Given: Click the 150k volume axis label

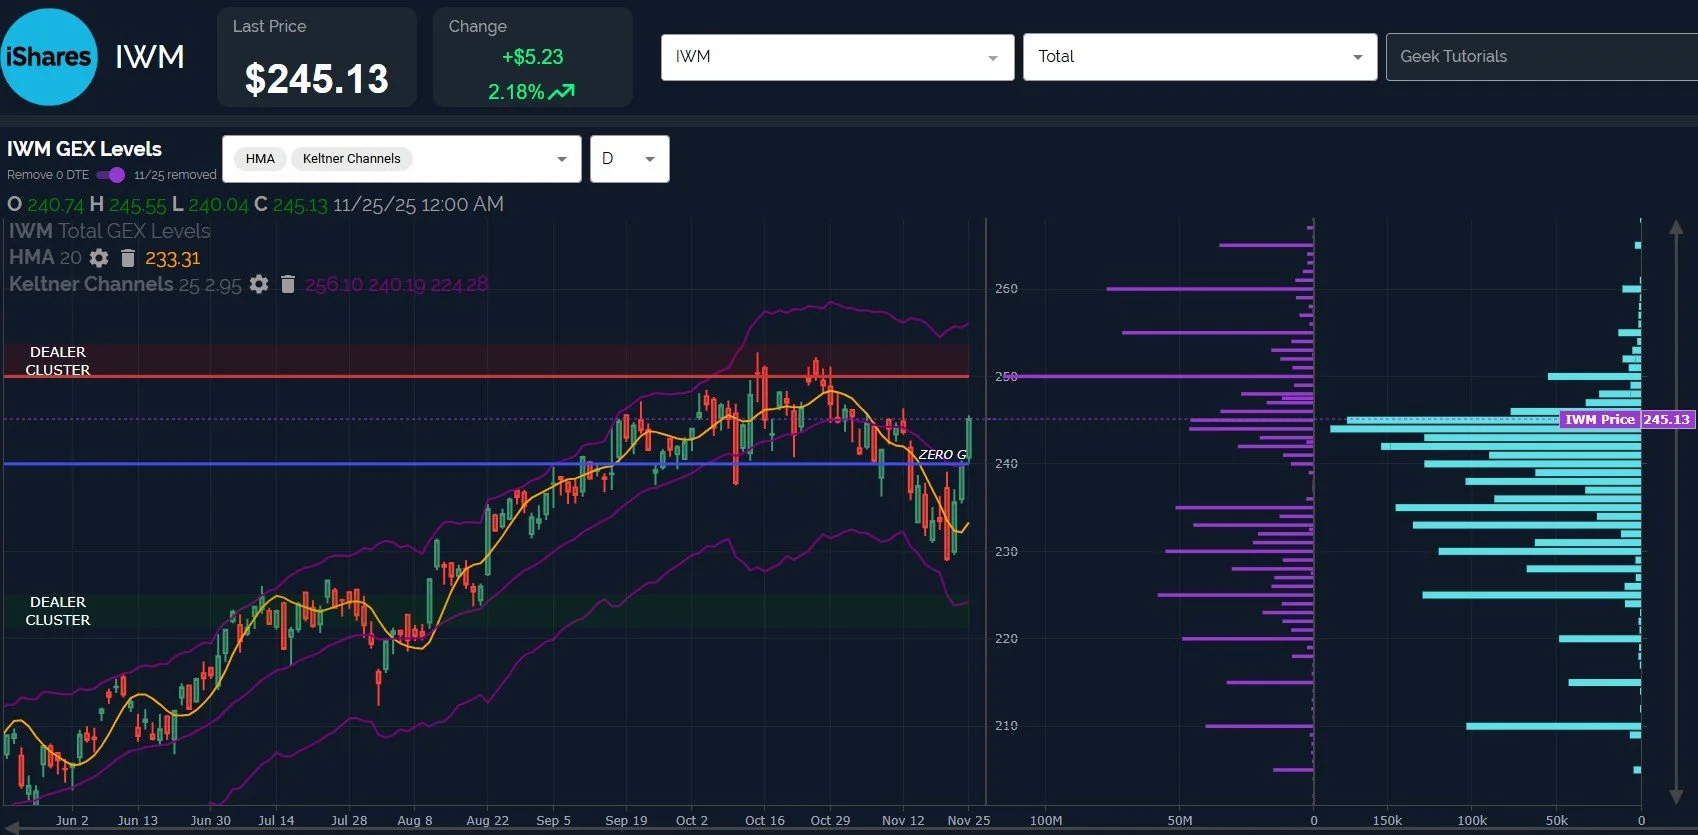Looking at the screenshot, I should [1387, 820].
